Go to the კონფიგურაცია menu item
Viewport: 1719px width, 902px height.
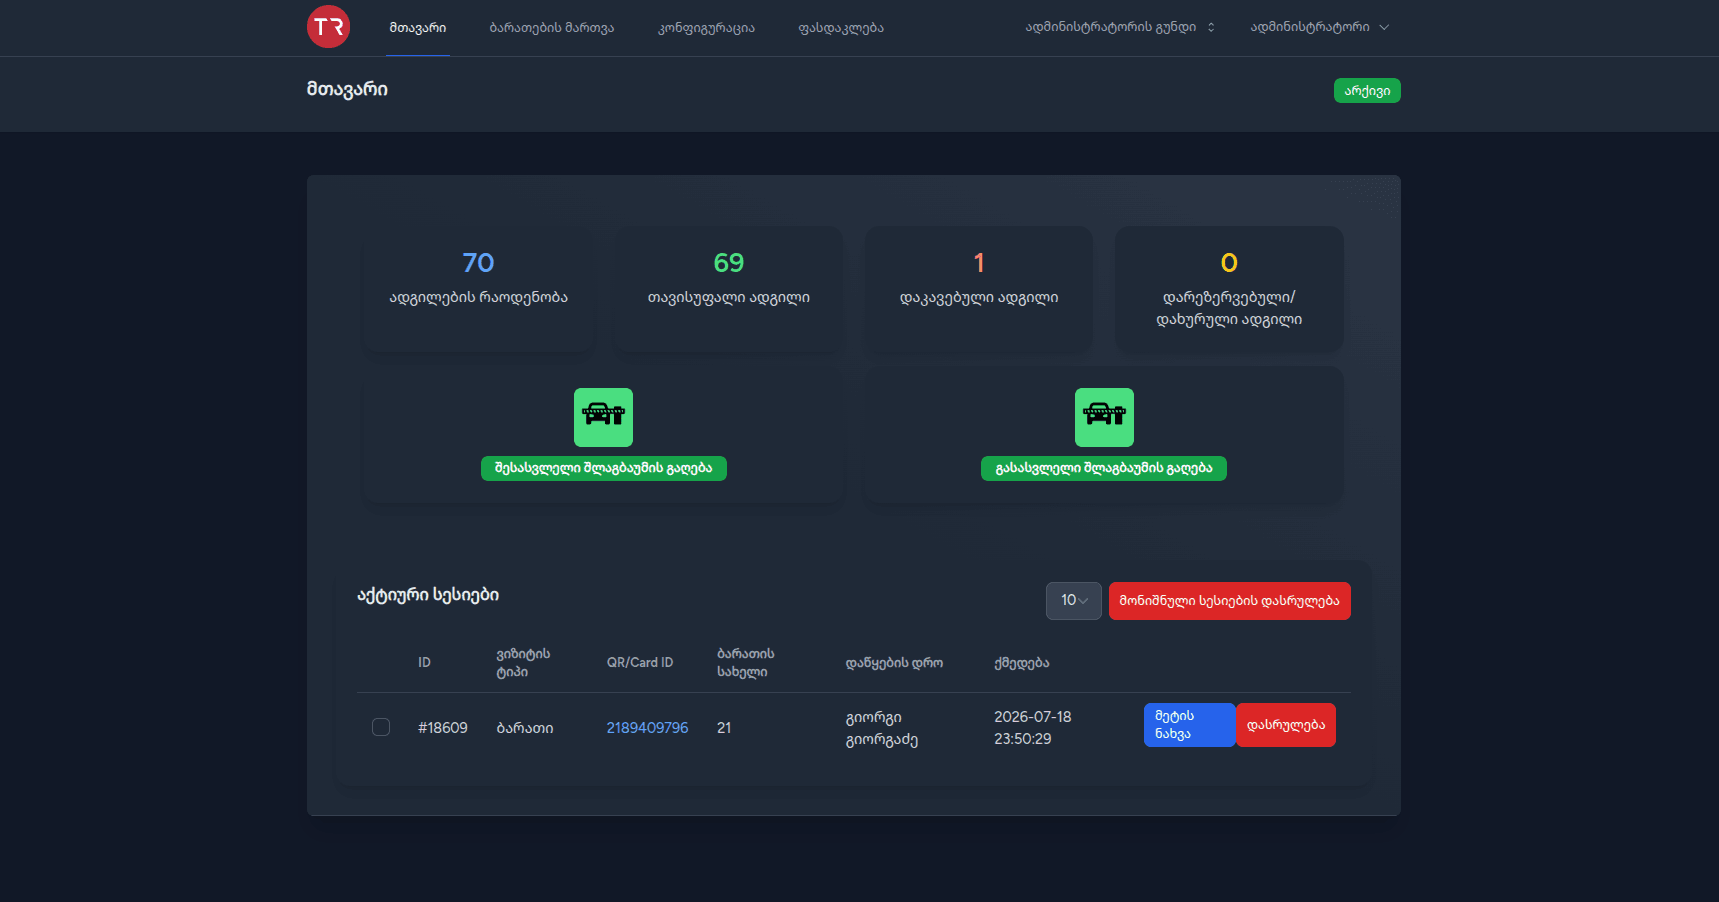[x=706, y=28]
